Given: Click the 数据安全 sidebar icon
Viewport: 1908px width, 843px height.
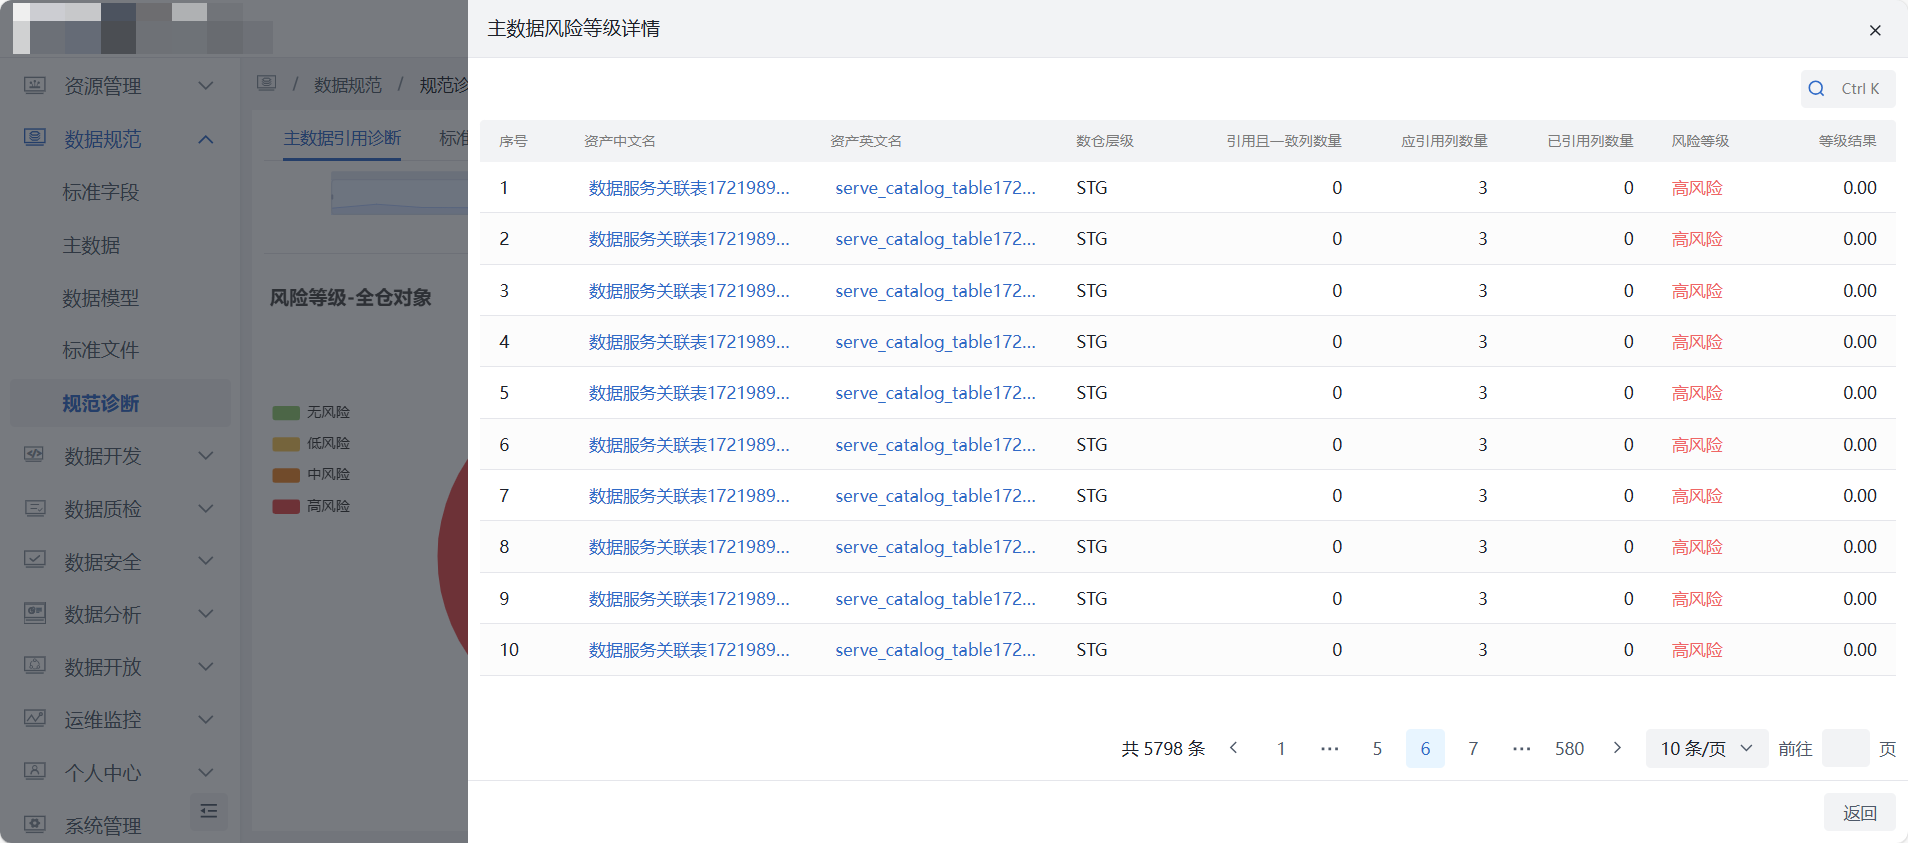Looking at the screenshot, I should point(35,560).
